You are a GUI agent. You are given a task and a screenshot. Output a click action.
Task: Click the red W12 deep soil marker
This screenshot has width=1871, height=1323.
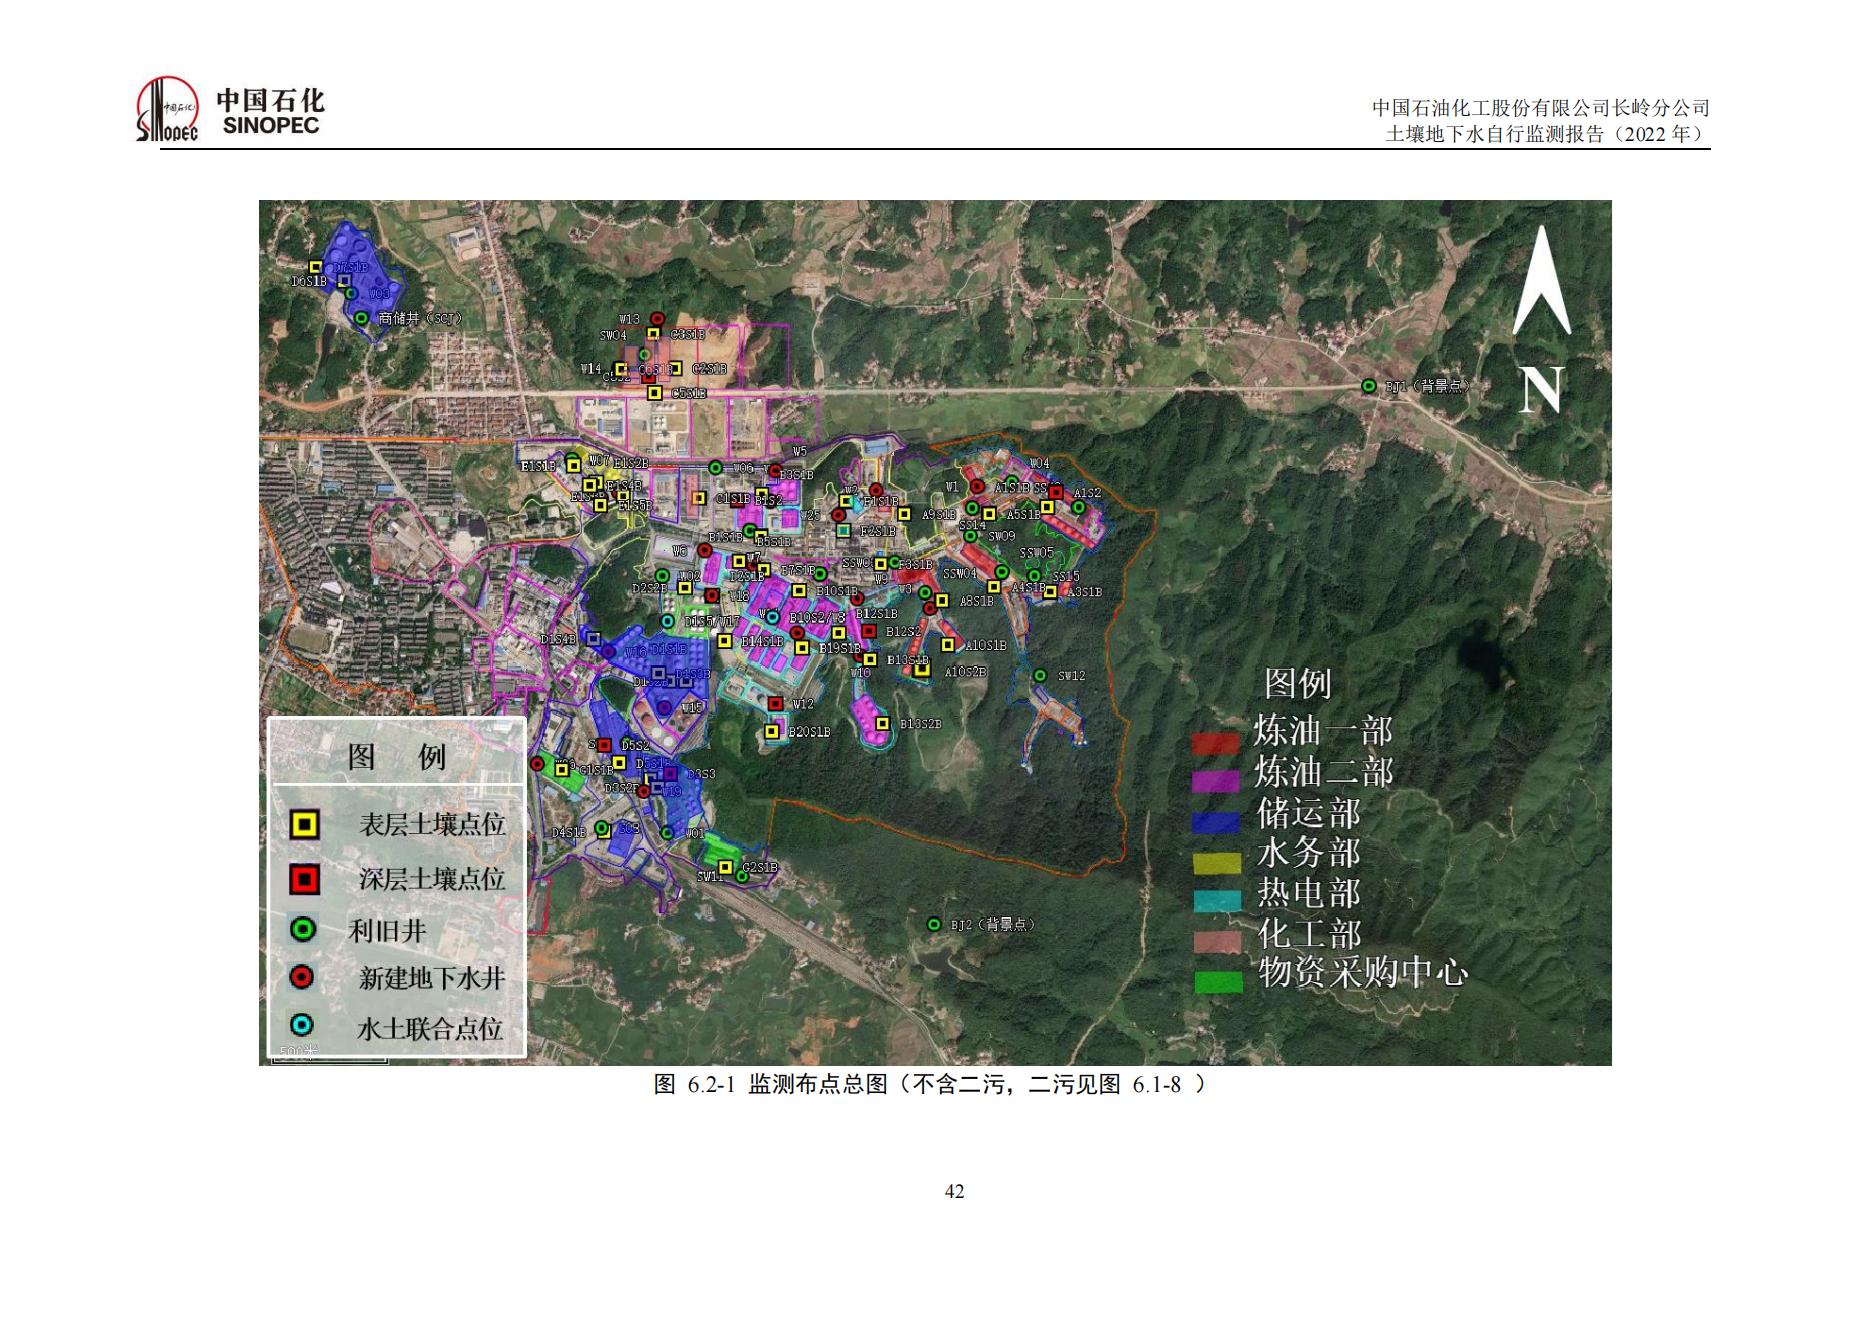pyautogui.click(x=775, y=704)
